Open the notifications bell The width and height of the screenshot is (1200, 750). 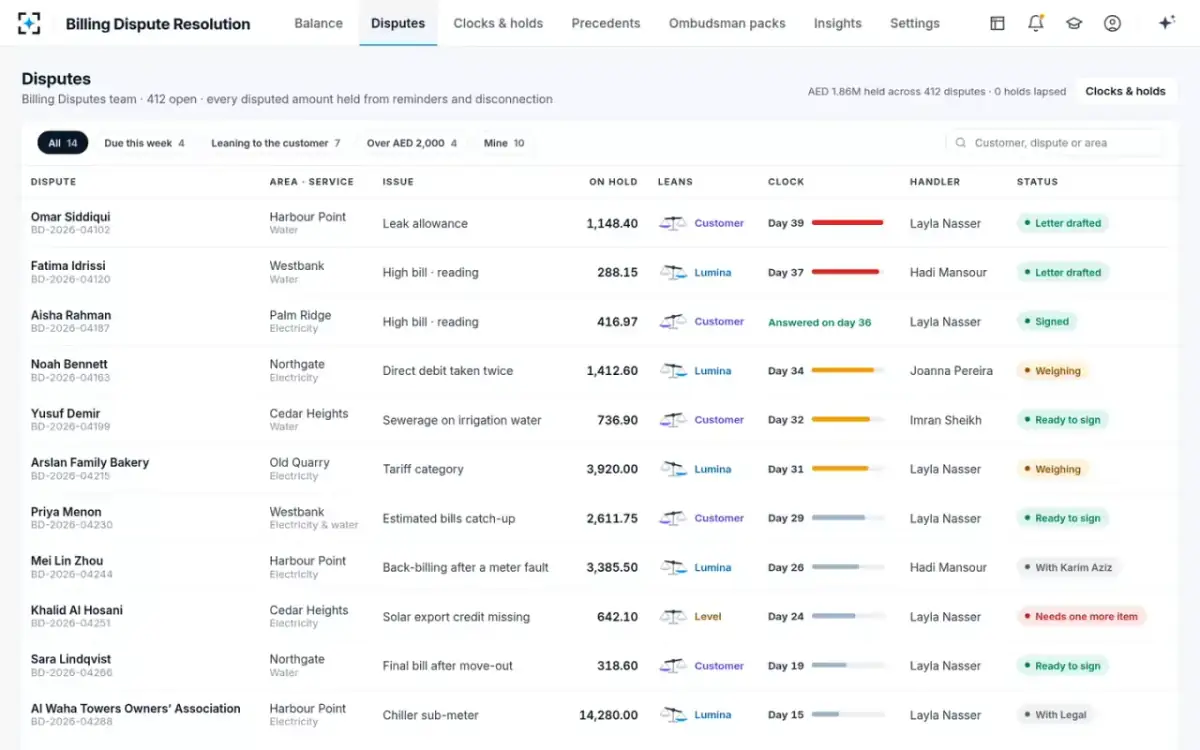tap(1035, 23)
